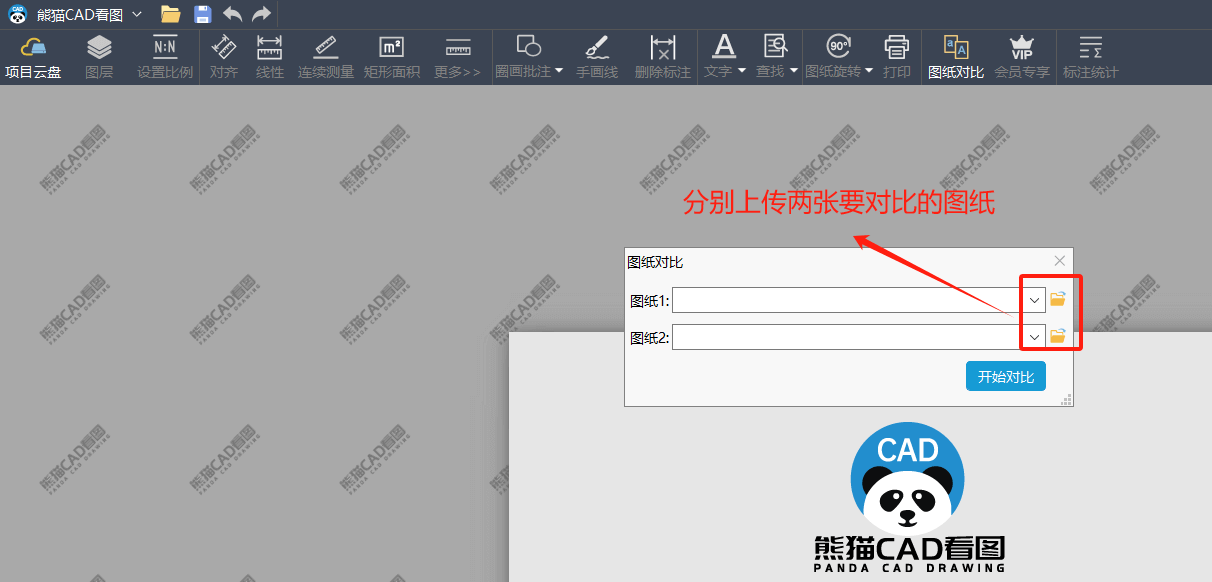Screen dimensions: 1212x582
Task: Click the 图纸旋转 rotate drawing tool
Action: [835, 57]
